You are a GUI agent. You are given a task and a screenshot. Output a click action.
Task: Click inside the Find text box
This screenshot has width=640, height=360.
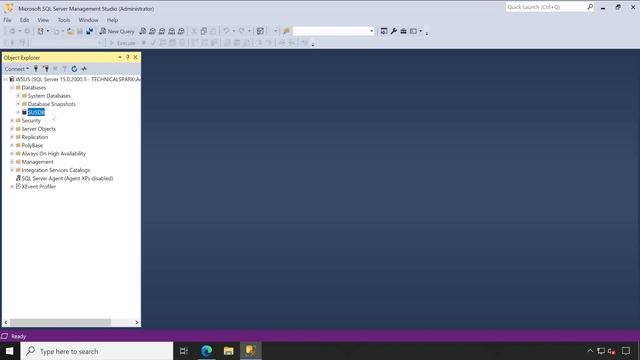pos(331,31)
